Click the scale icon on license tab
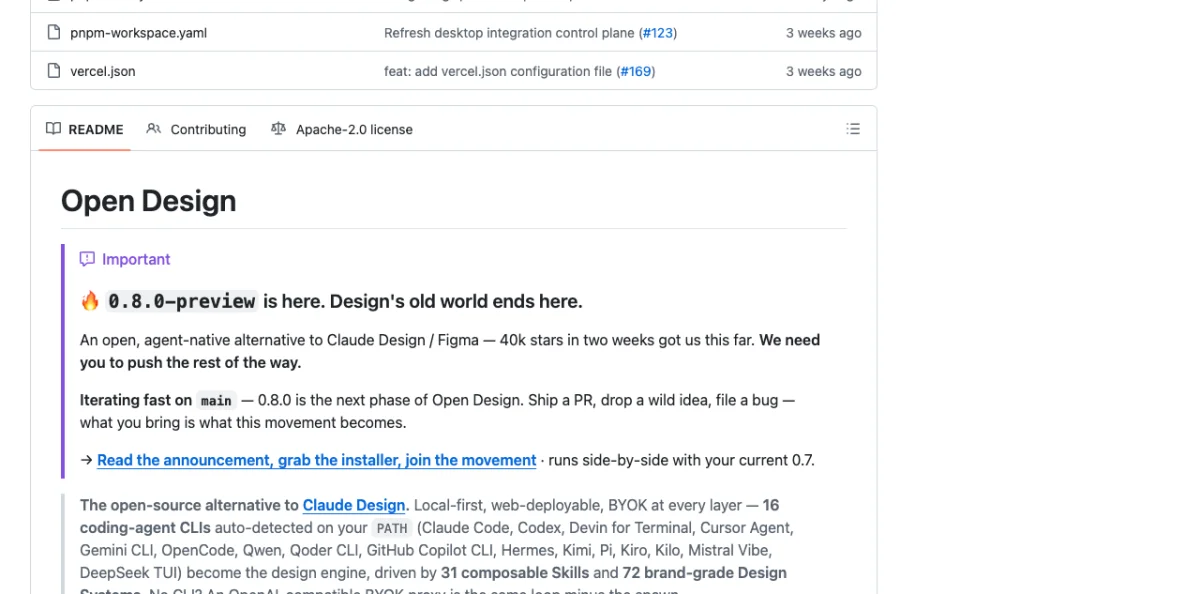 pyautogui.click(x=278, y=129)
